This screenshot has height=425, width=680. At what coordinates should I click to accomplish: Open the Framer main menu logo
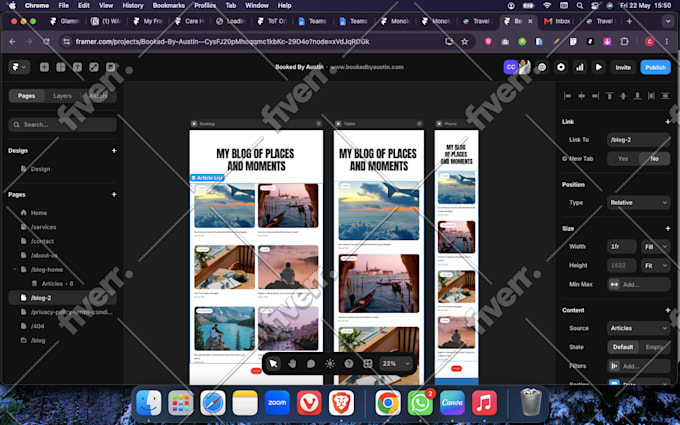tap(19, 67)
